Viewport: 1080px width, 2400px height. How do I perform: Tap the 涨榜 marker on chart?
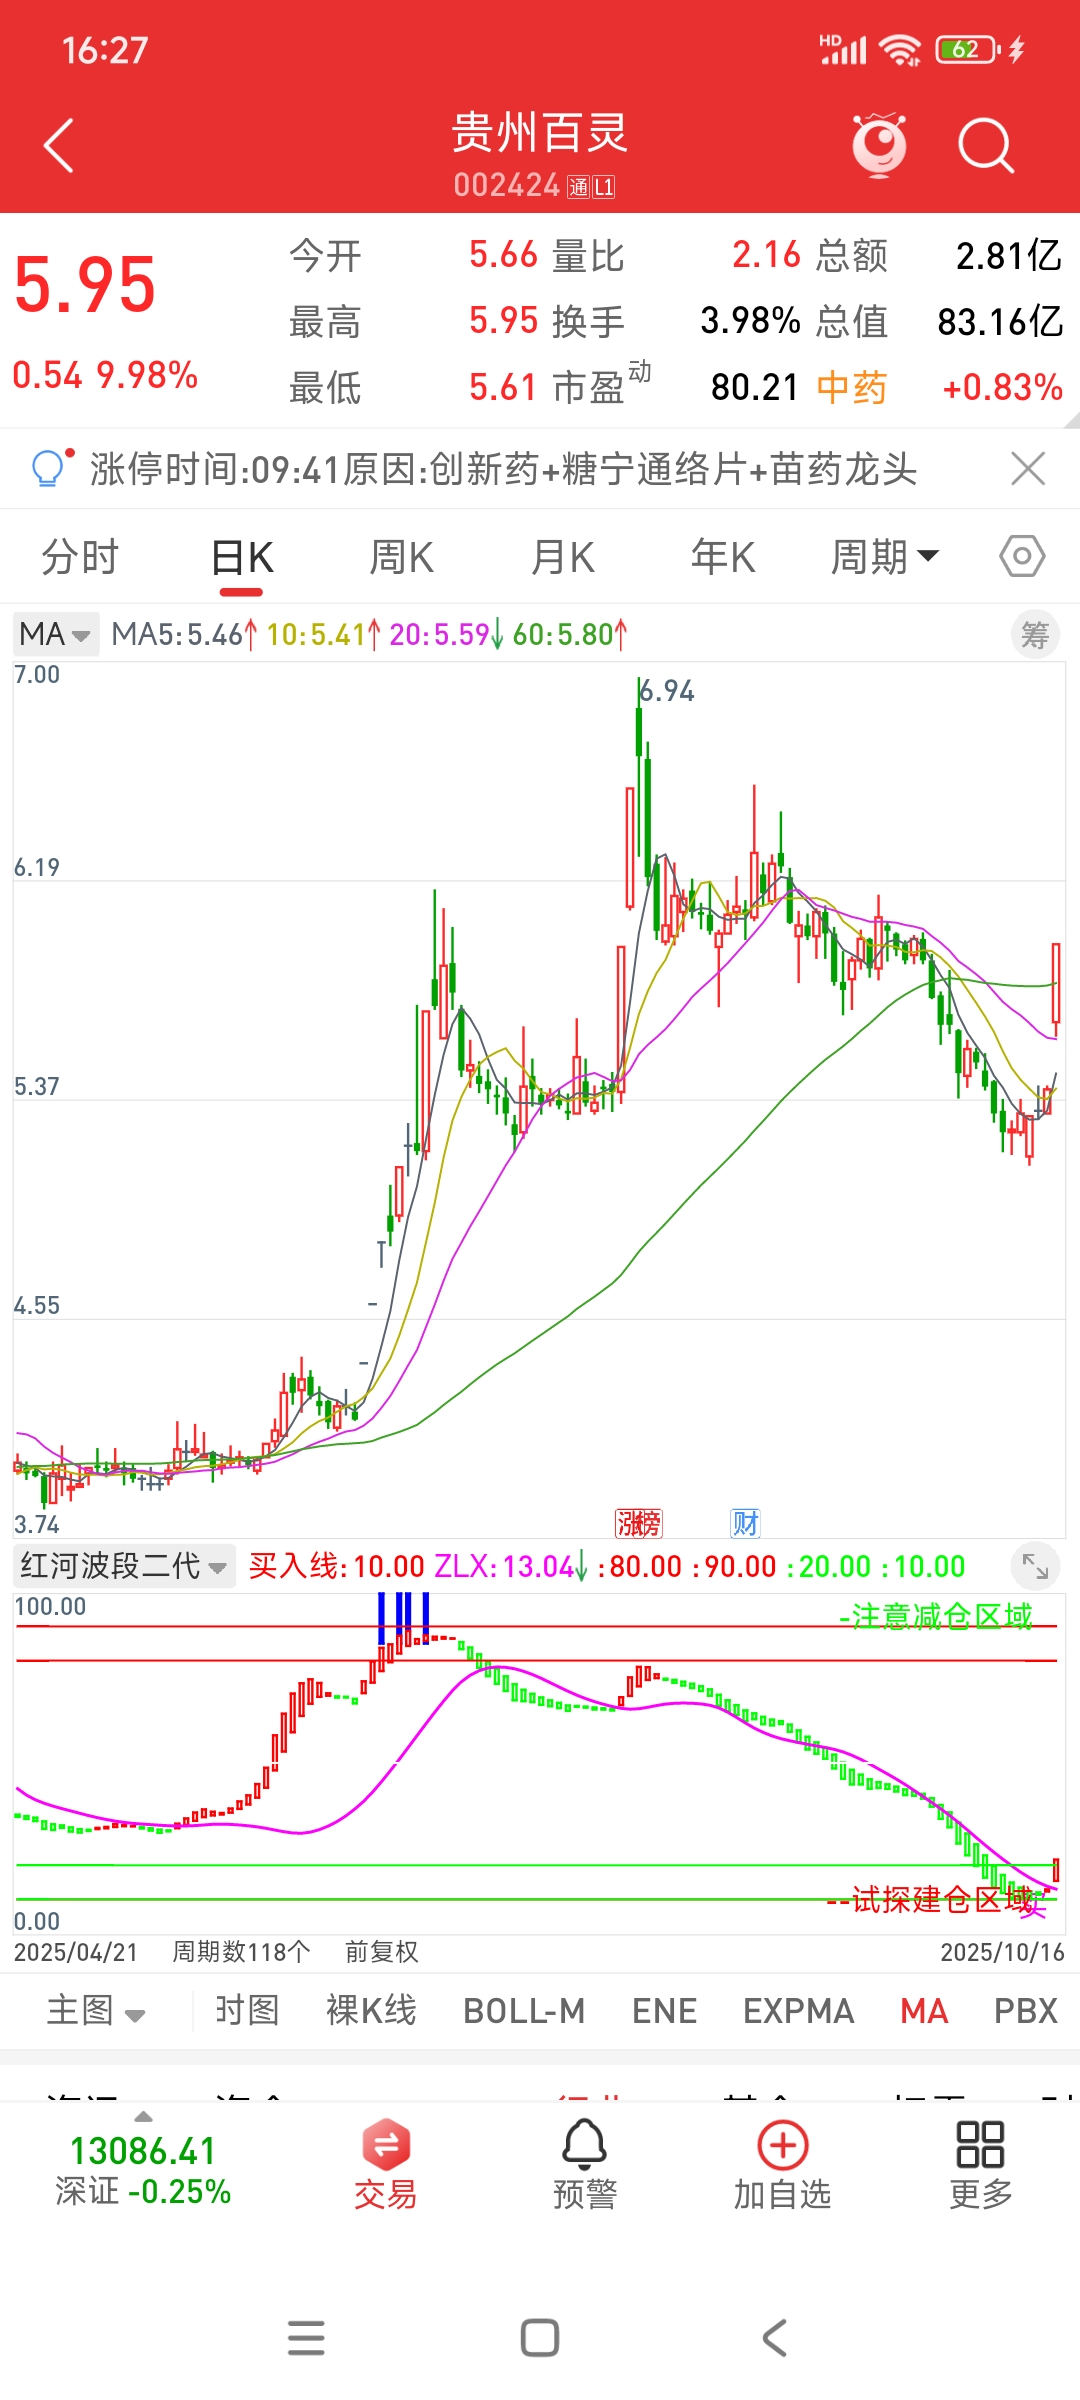638,1523
